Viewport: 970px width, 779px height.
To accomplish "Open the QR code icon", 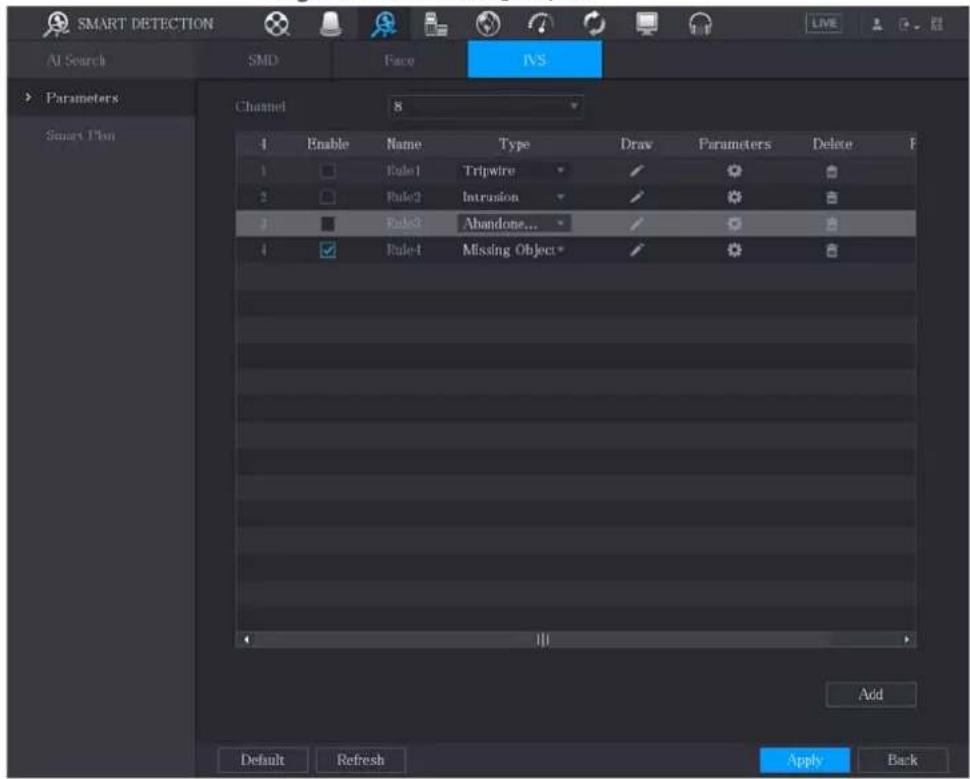I will [x=937, y=25].
